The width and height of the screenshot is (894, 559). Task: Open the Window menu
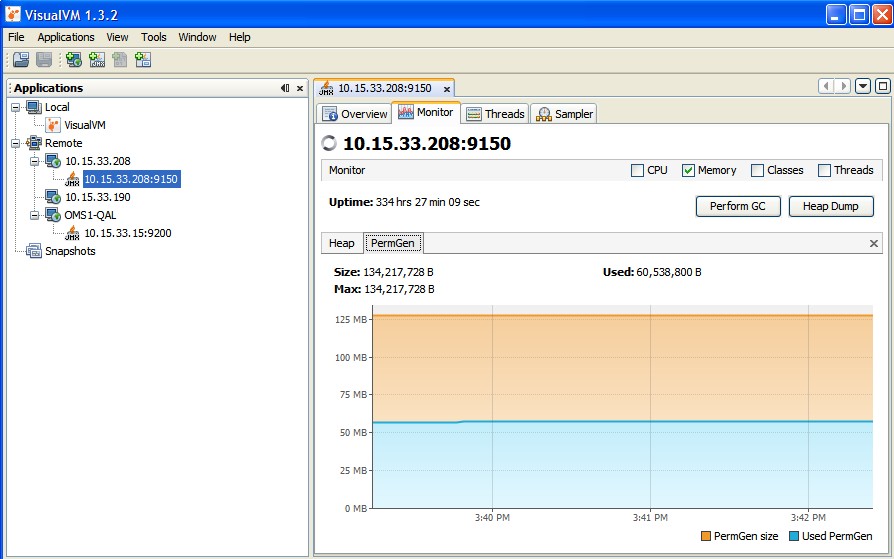coord(197,37)
